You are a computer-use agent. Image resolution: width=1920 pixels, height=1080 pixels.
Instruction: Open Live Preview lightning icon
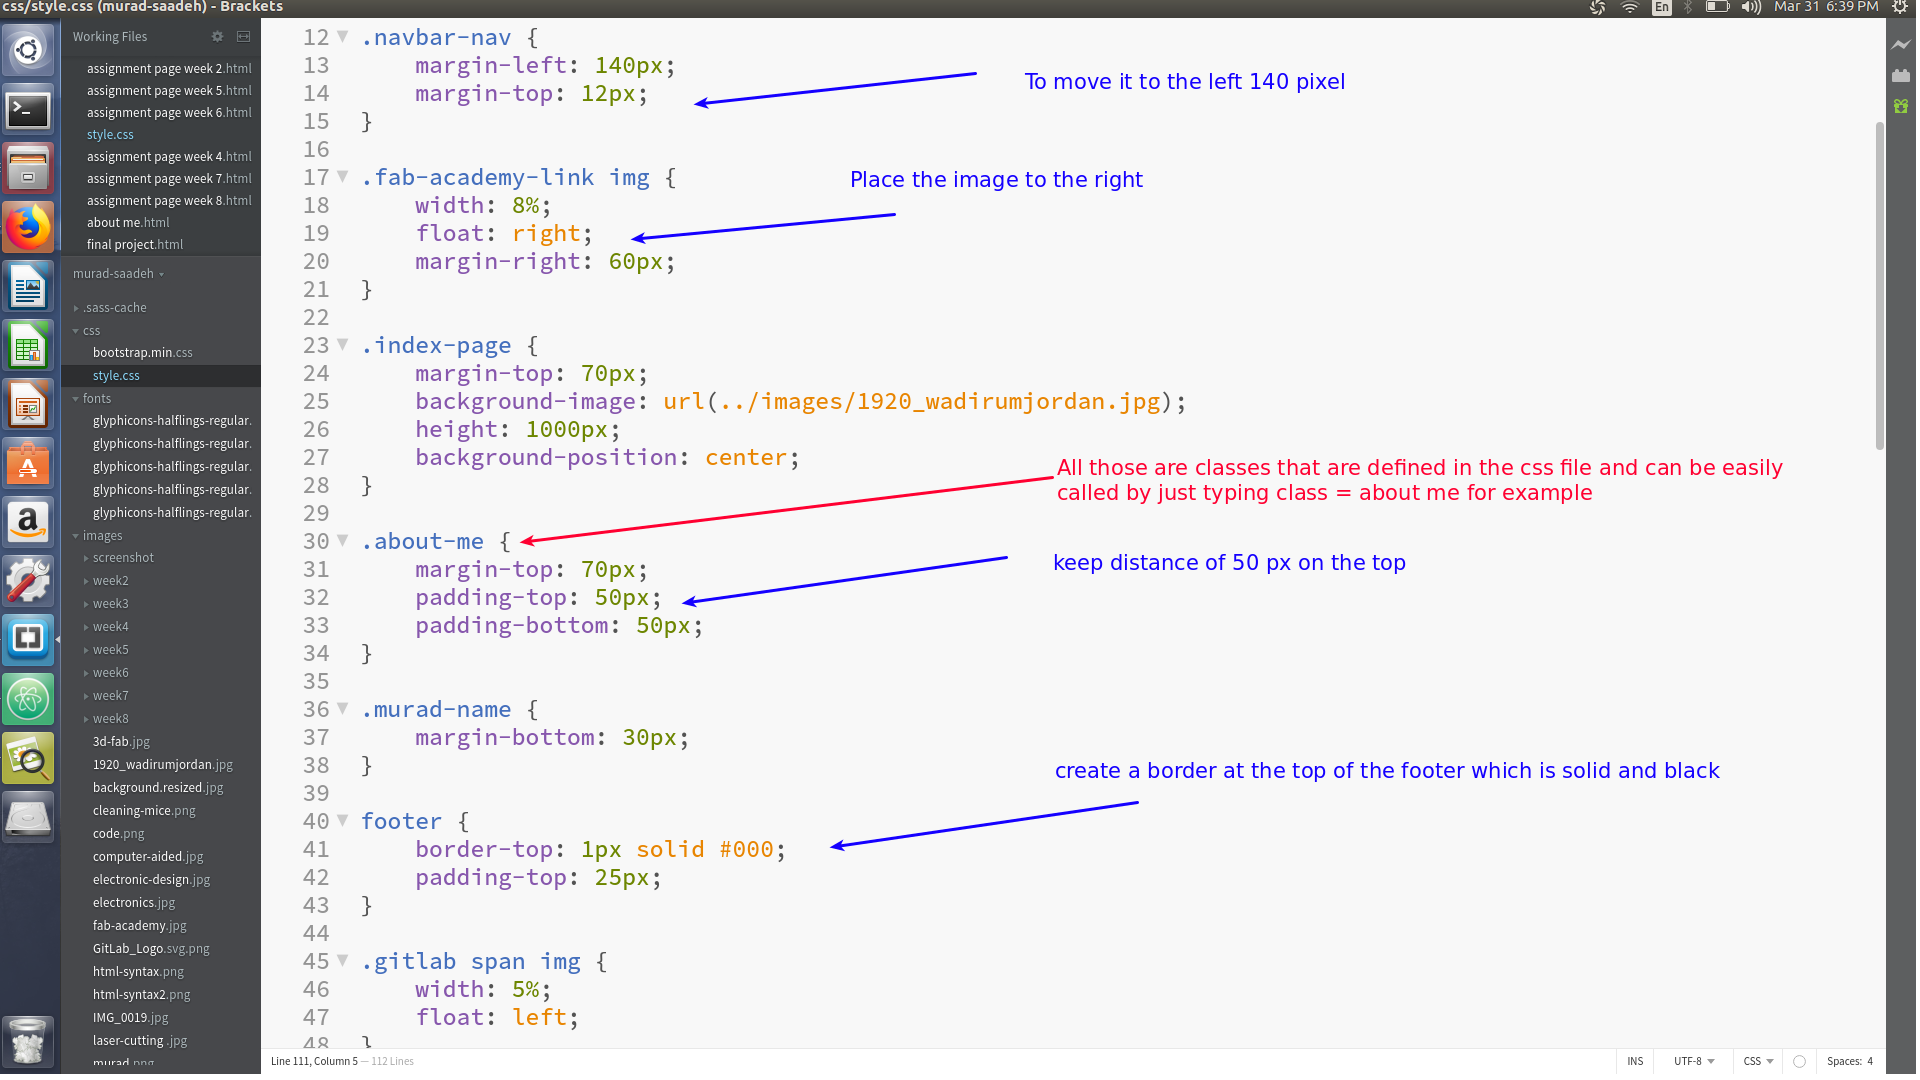(x=1901, y=44)
